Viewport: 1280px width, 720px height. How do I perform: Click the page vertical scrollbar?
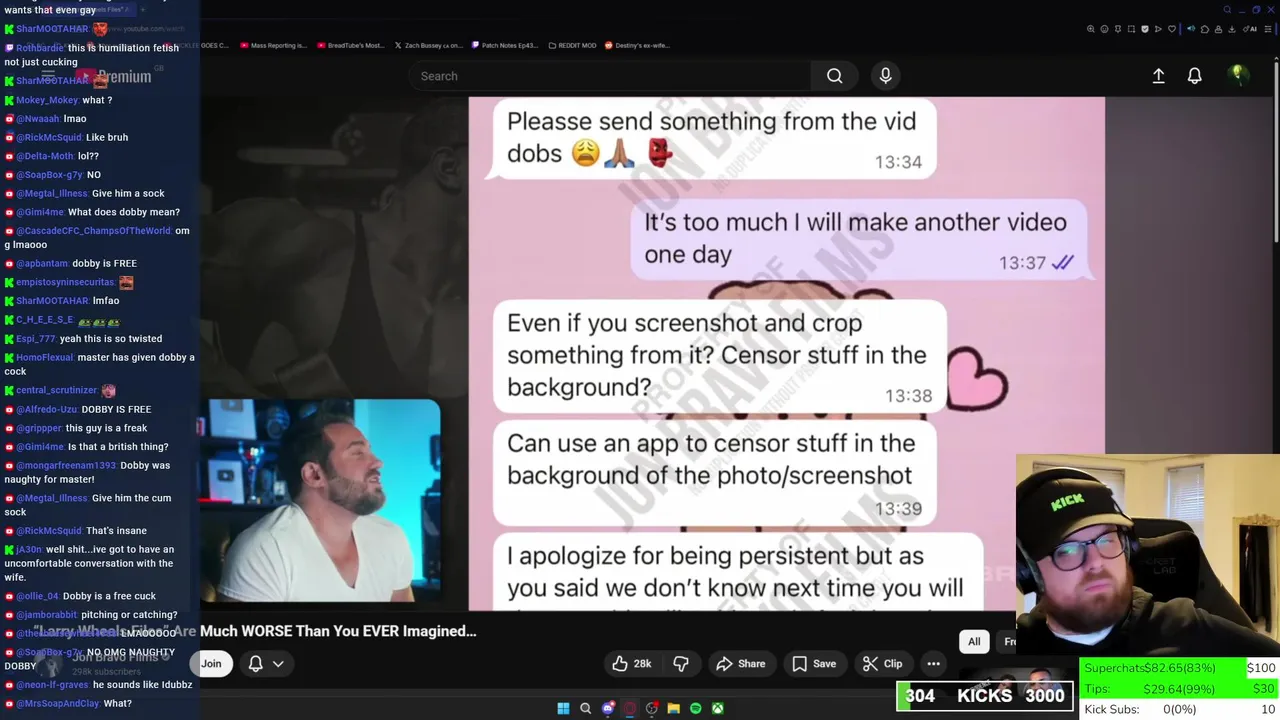1275,150
